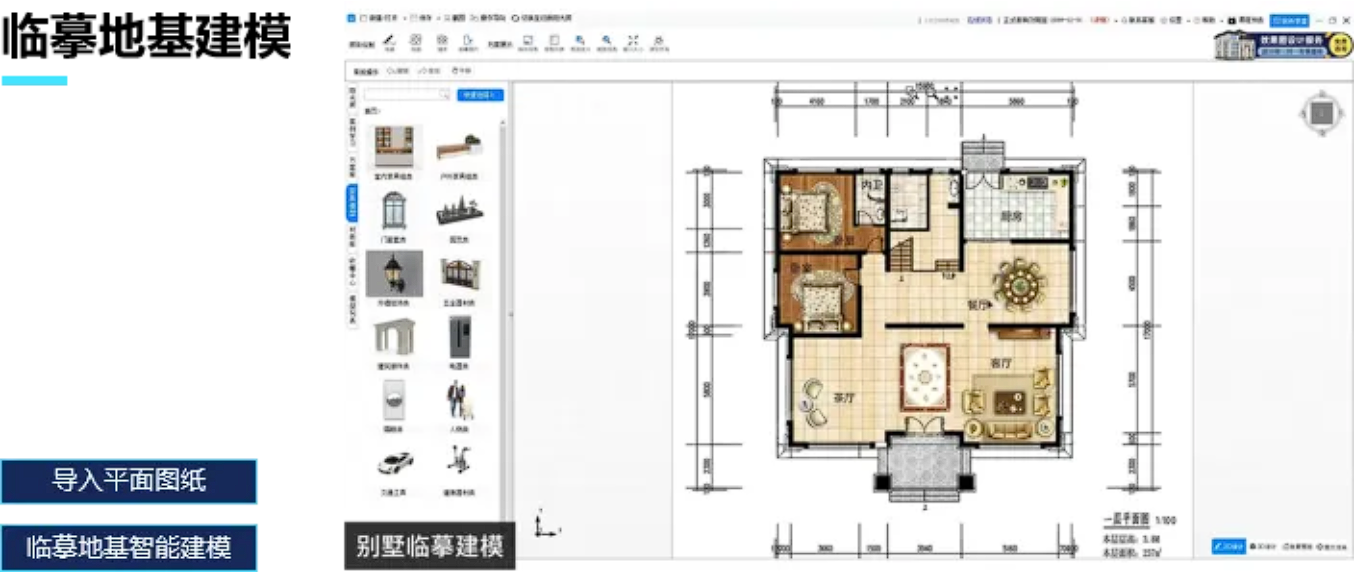
Task: Switch to the blue 2D view toggle
Action: point(1228,546)
